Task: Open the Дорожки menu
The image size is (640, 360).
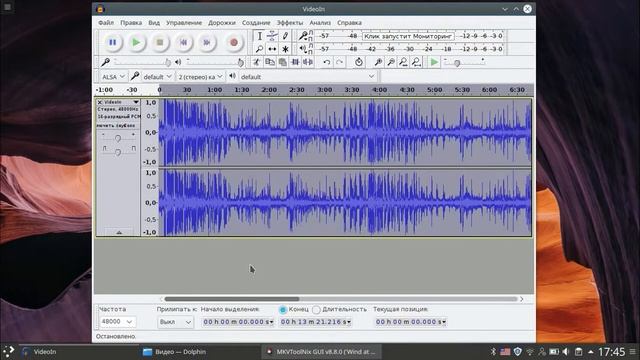Action: (x=222, y=23)
